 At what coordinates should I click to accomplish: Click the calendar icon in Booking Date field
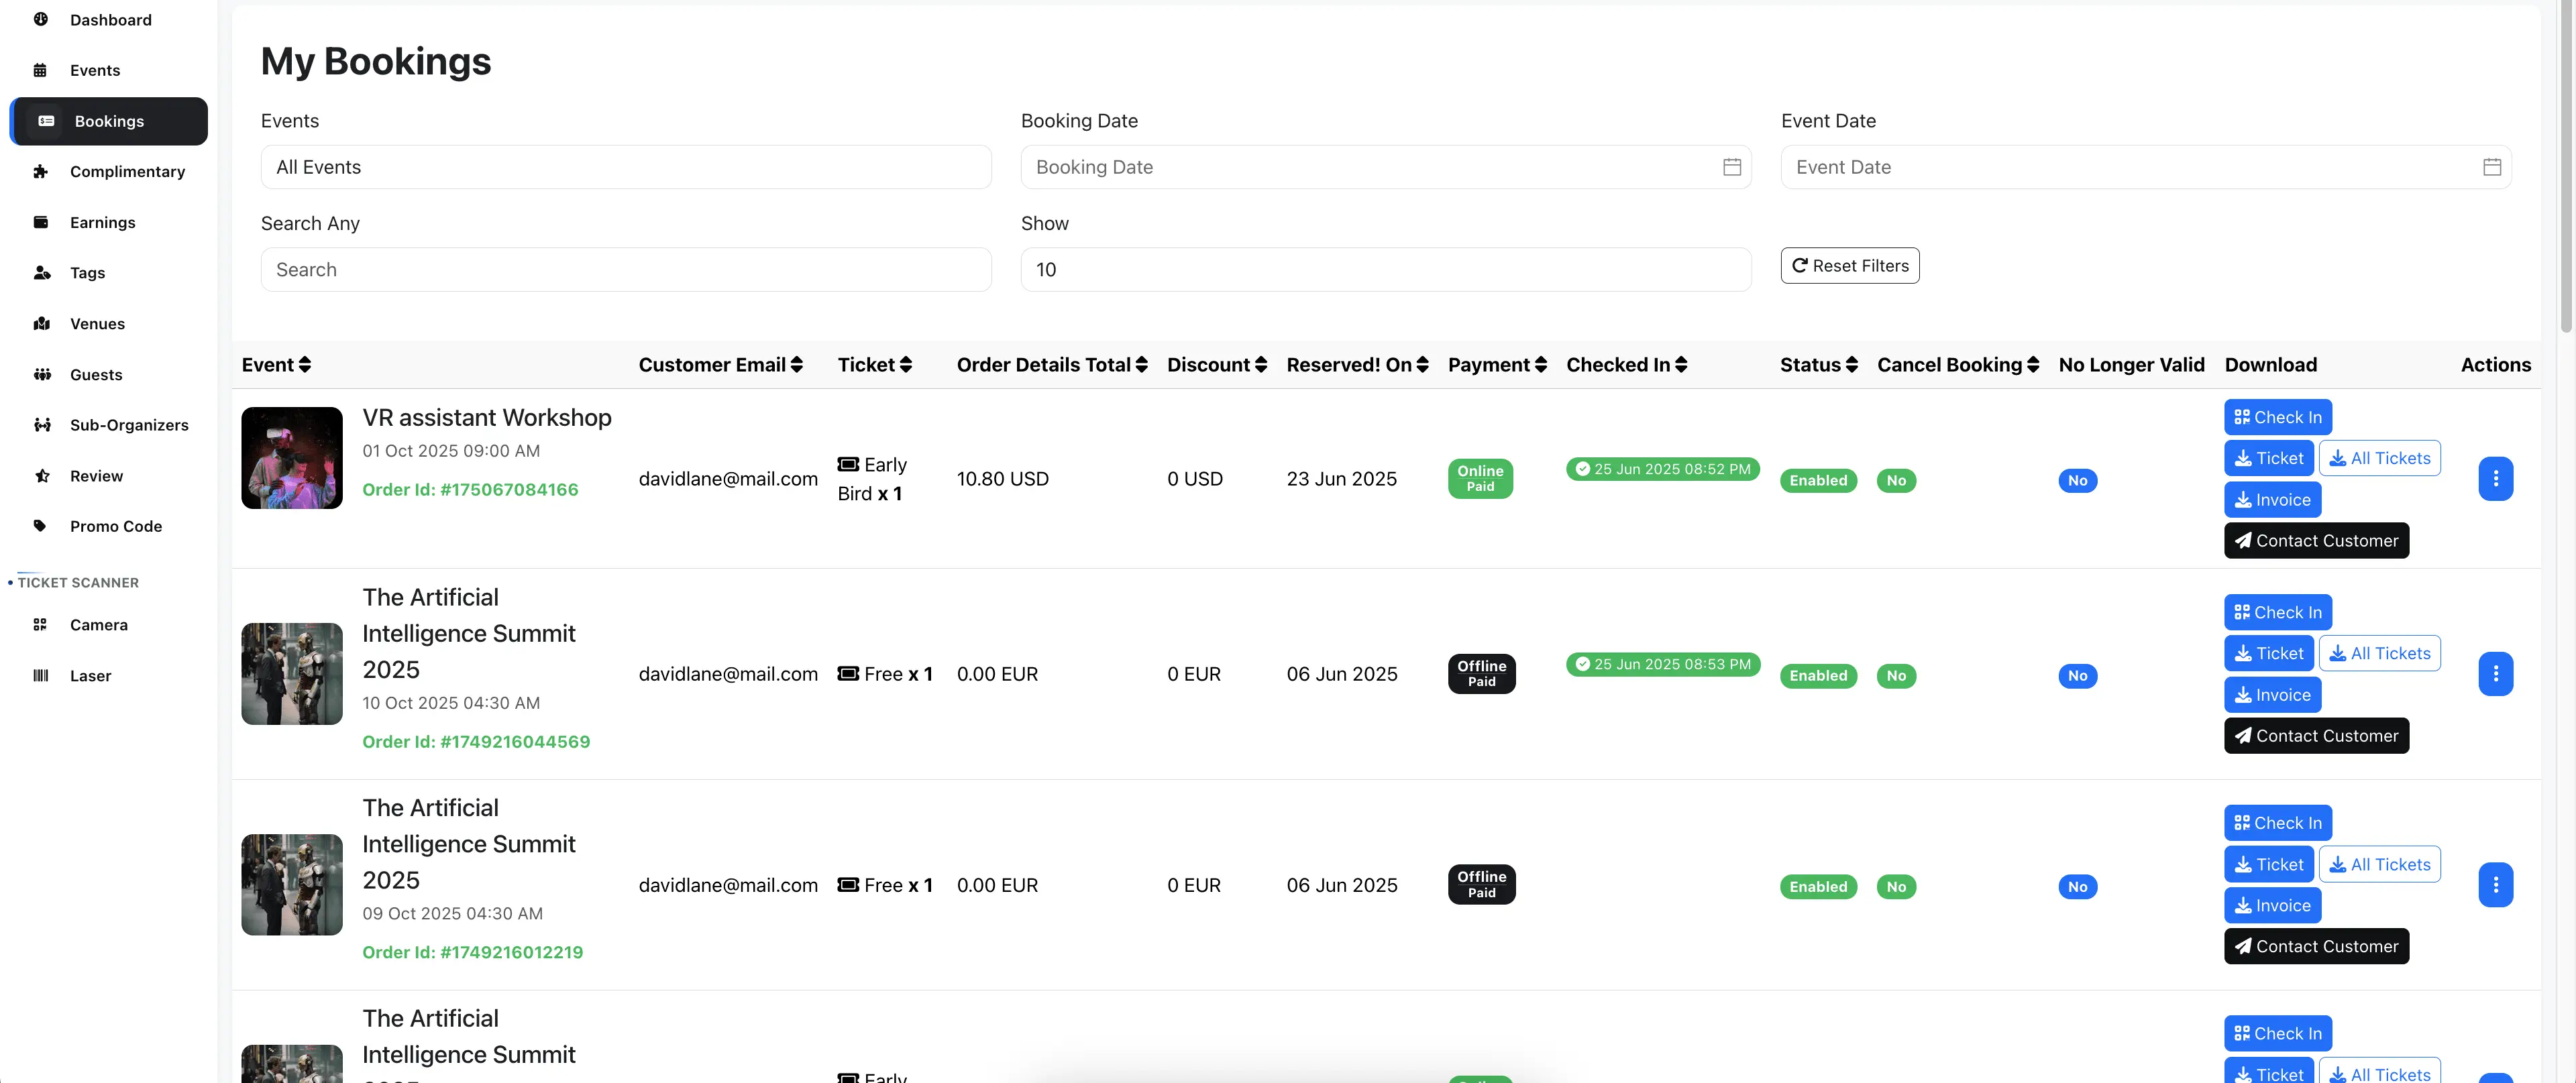coord(1732,167)
